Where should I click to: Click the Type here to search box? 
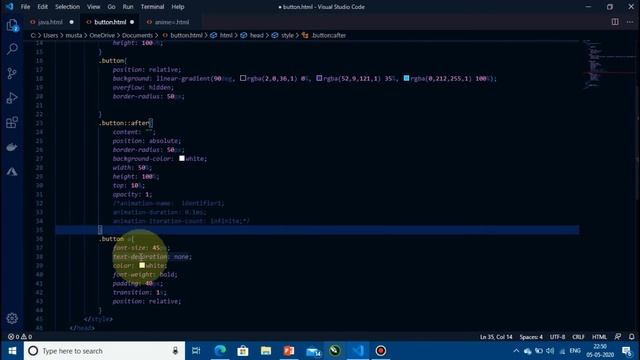[x=104, y=351]
